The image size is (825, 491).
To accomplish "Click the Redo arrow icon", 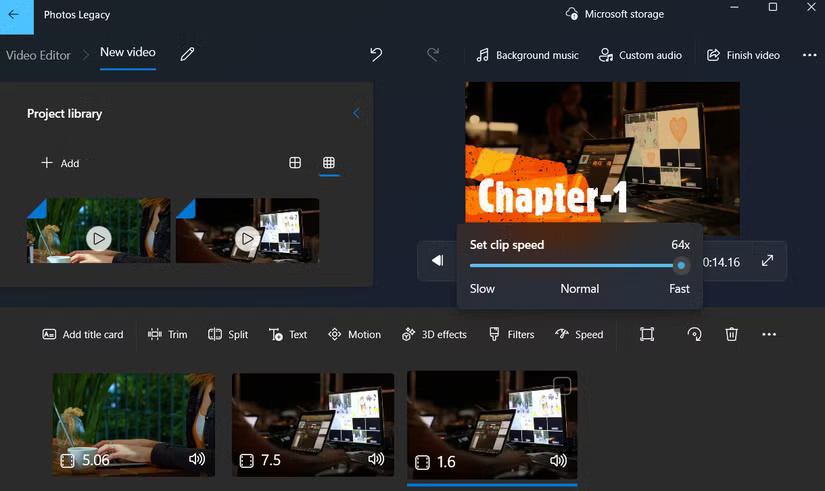I will (433, 55).
